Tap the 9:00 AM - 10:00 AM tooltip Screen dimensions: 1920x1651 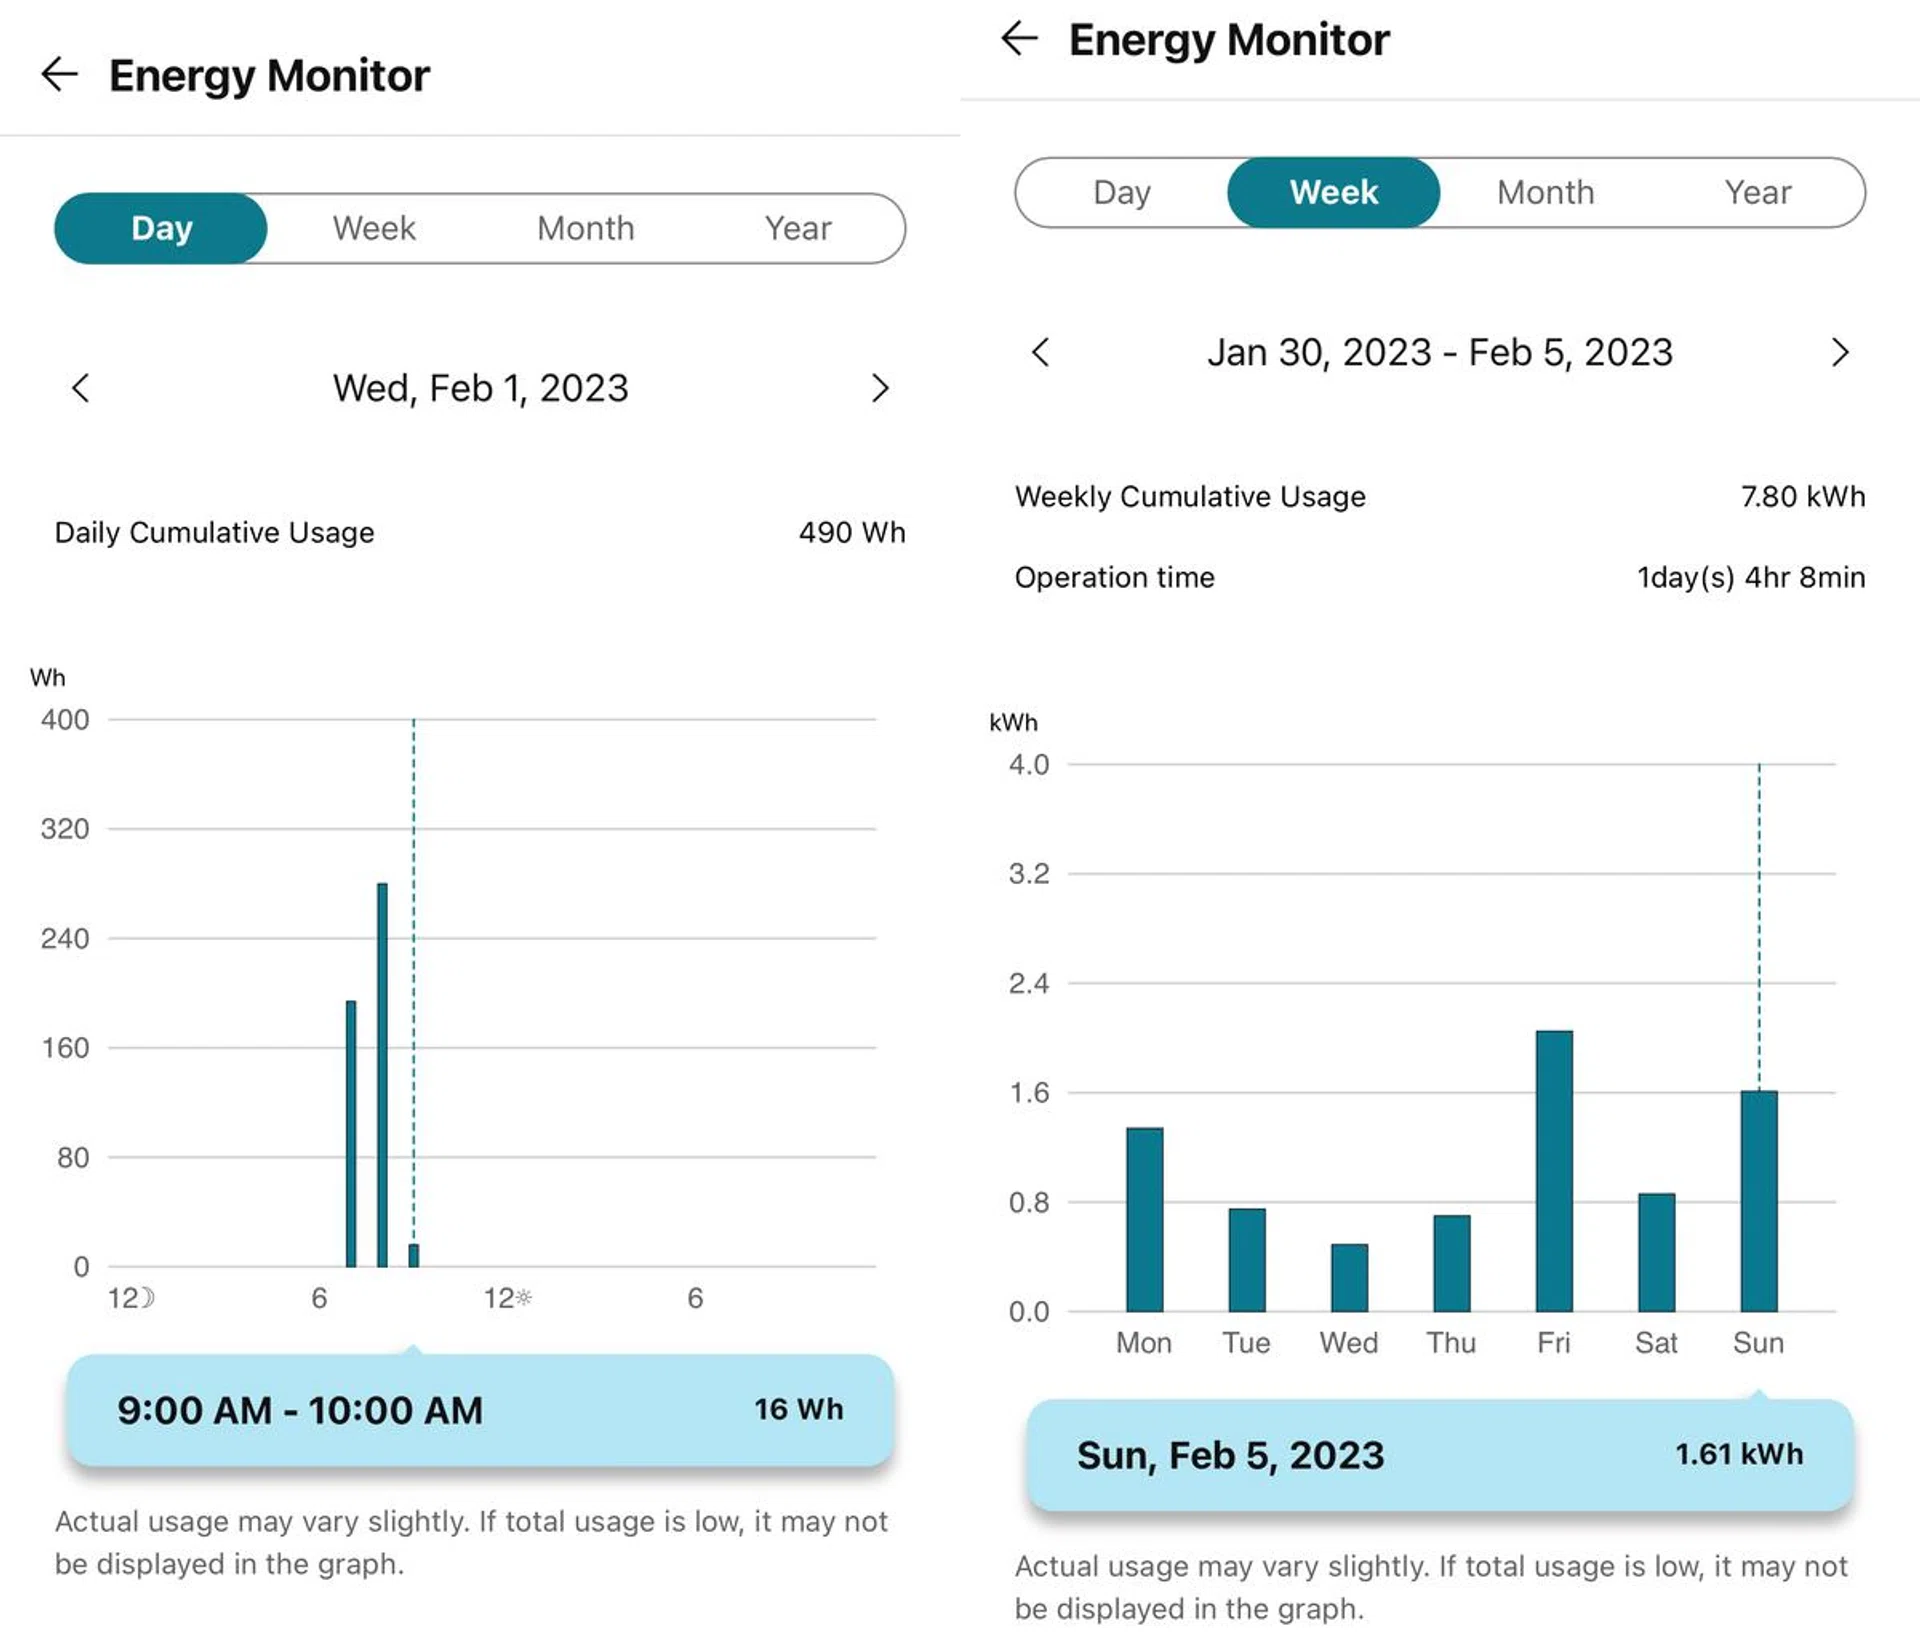point(479,1410)
